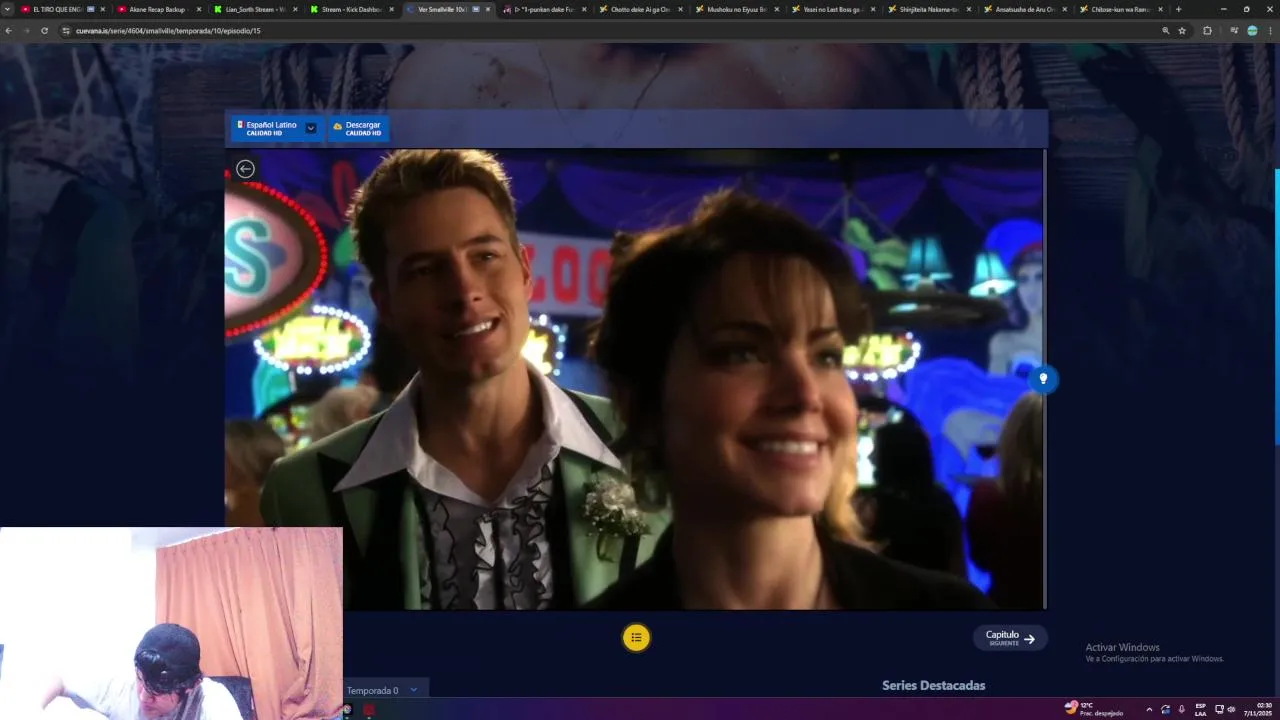
Task: Go to the next Capitulo Siguiente
Action: (x=1010, y=638)
